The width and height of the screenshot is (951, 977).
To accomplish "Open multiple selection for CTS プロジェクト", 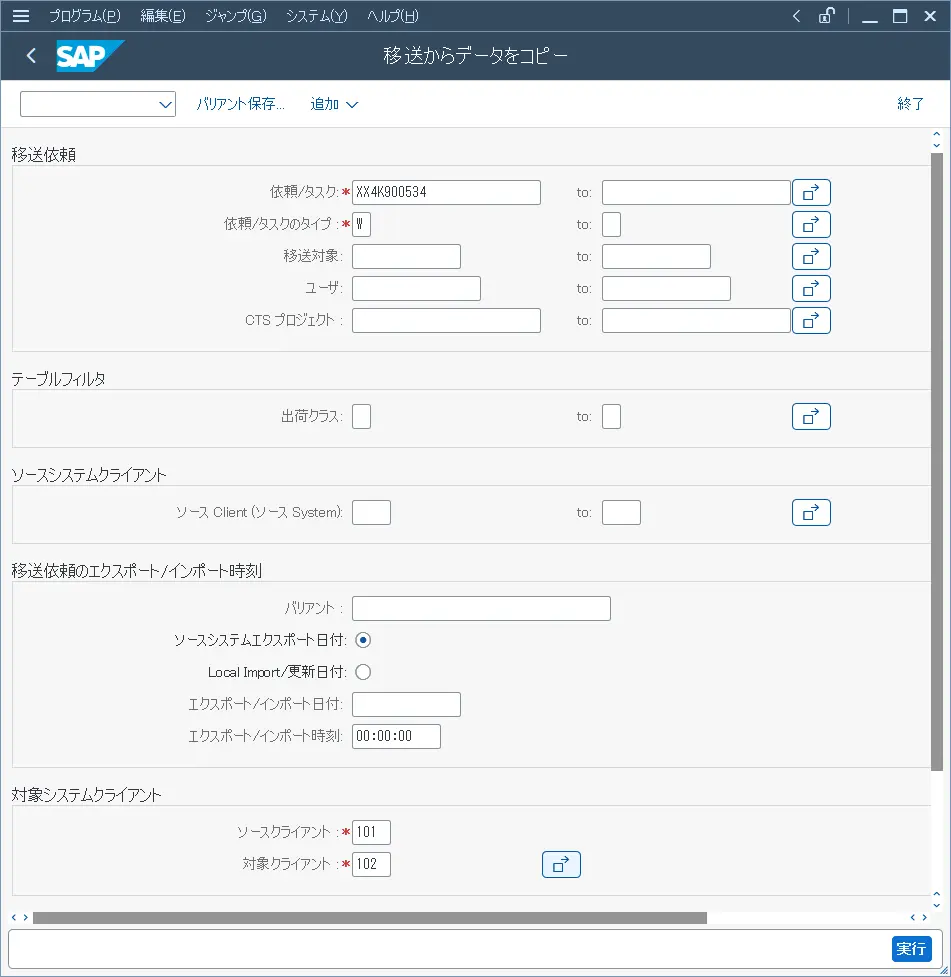I will tap(811, 320).
